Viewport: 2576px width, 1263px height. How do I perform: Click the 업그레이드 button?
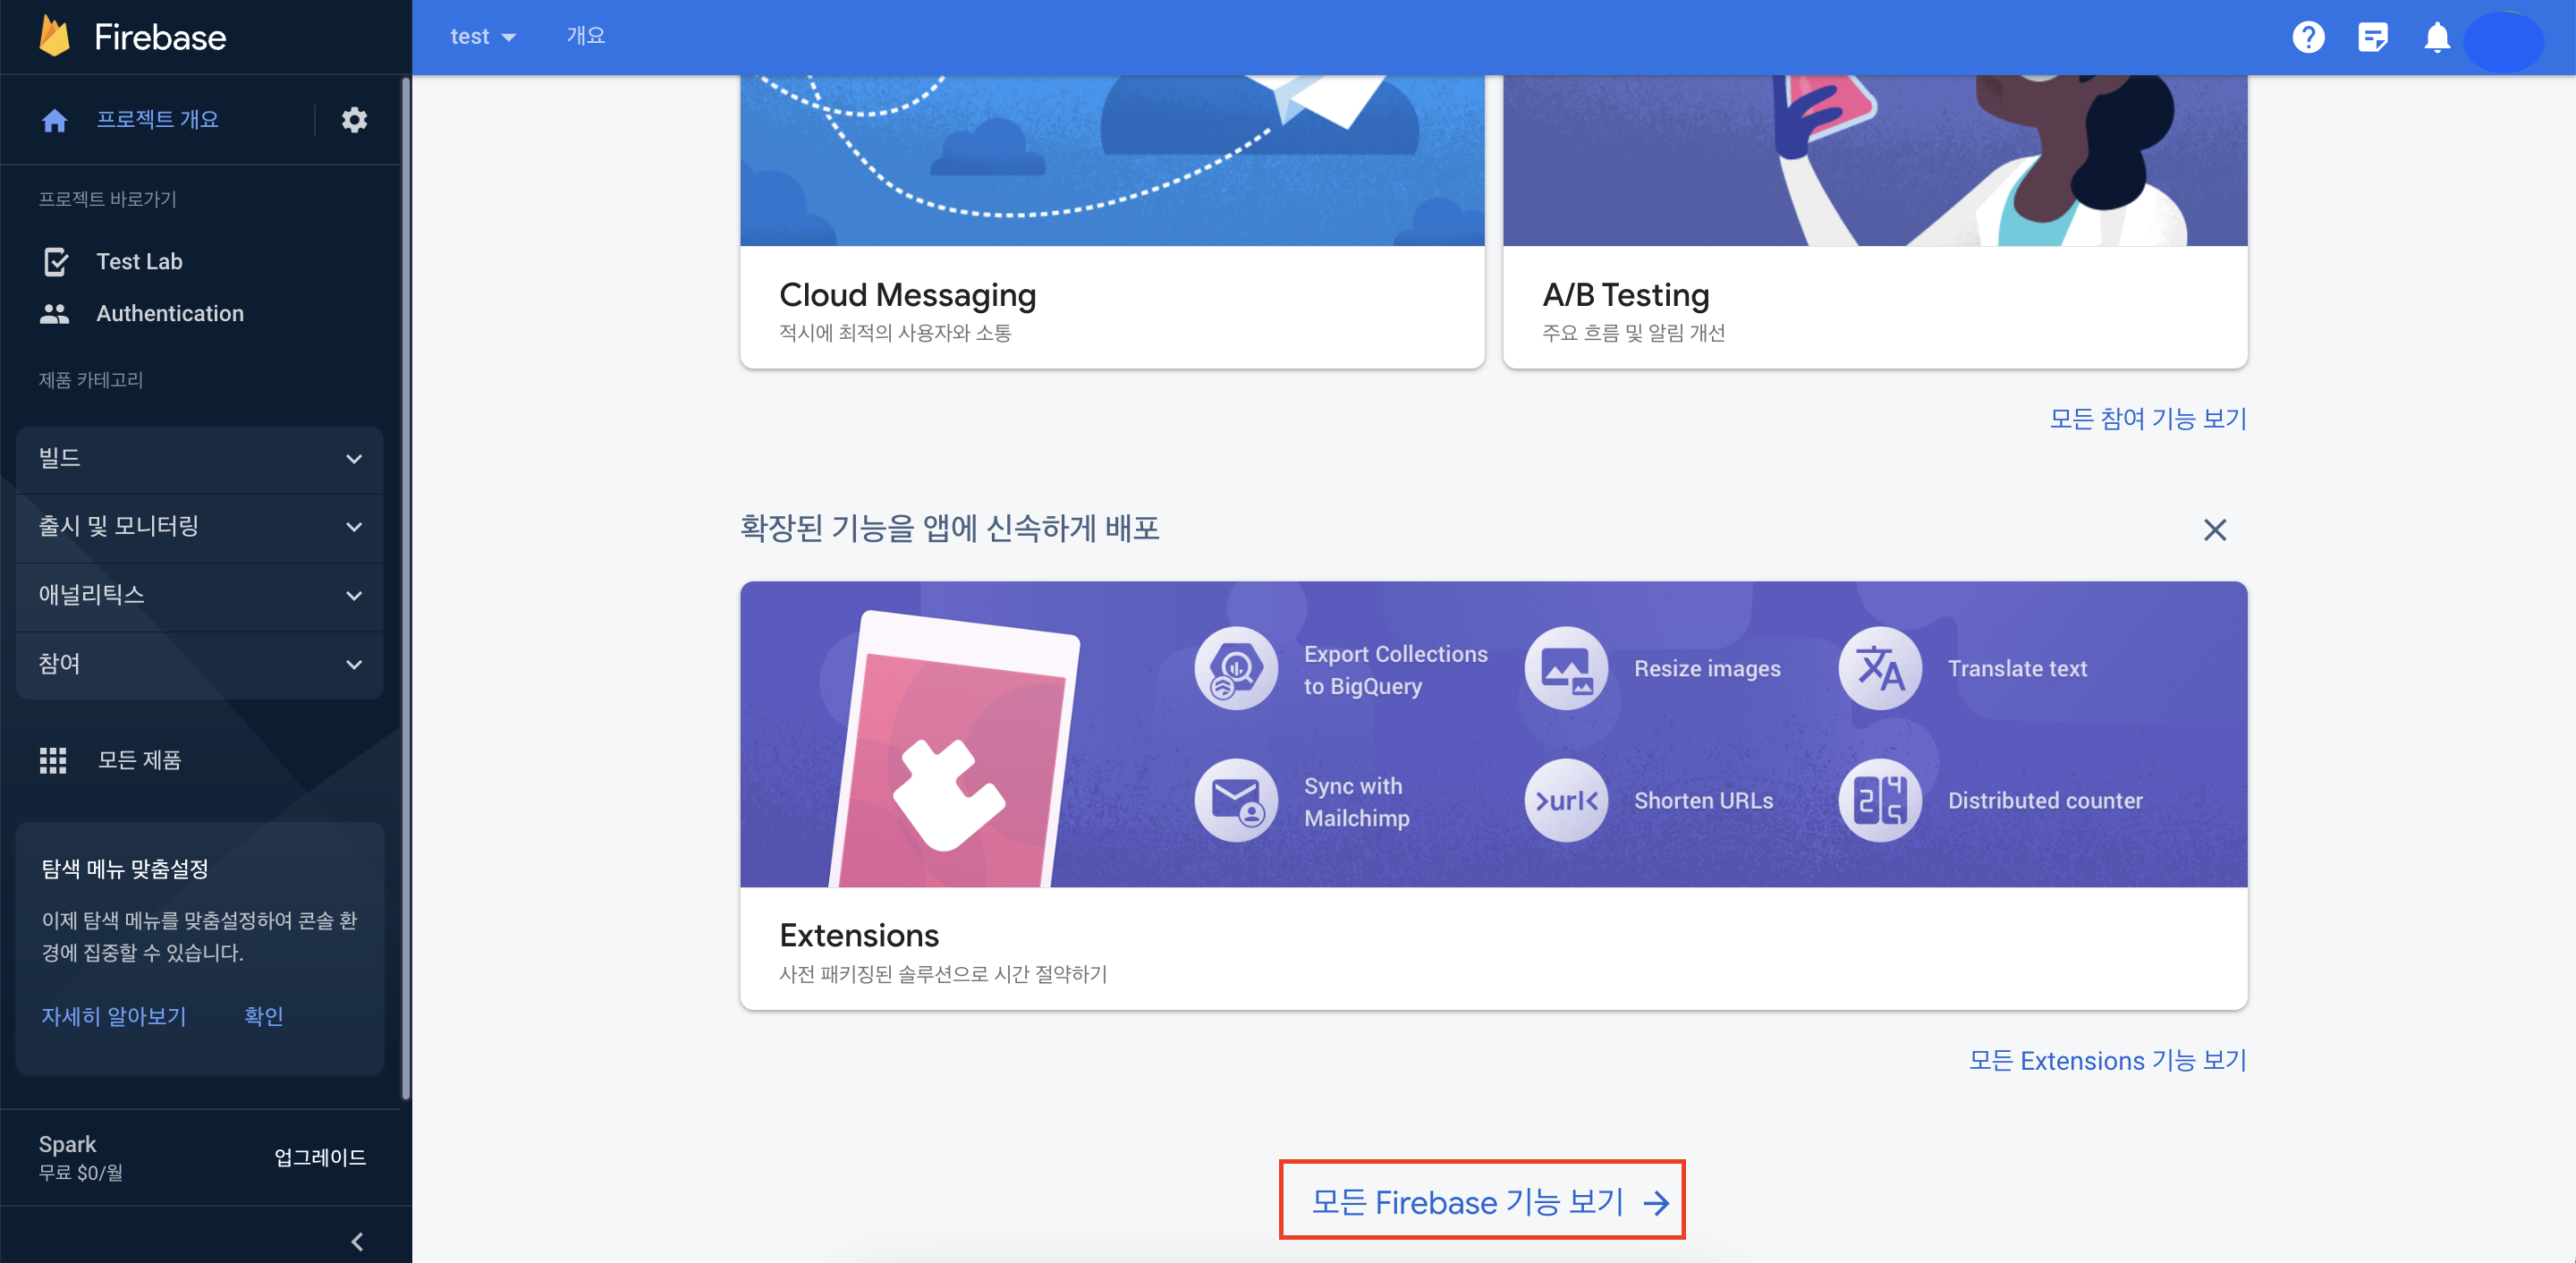(x=320, y=1158)
